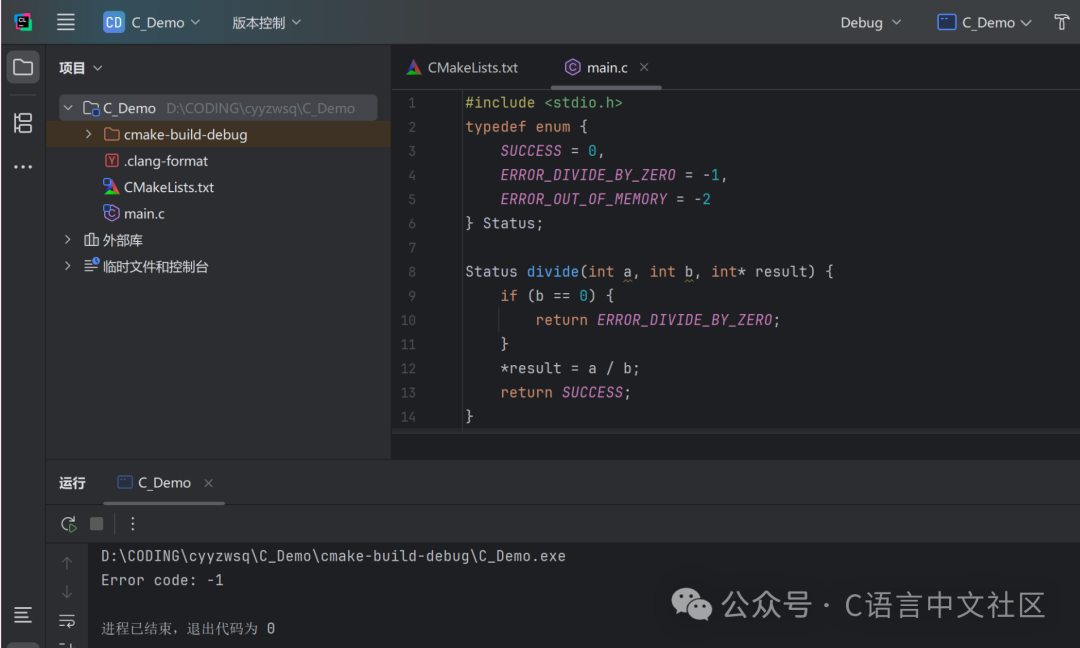Open the hamburger main menu

65,22
